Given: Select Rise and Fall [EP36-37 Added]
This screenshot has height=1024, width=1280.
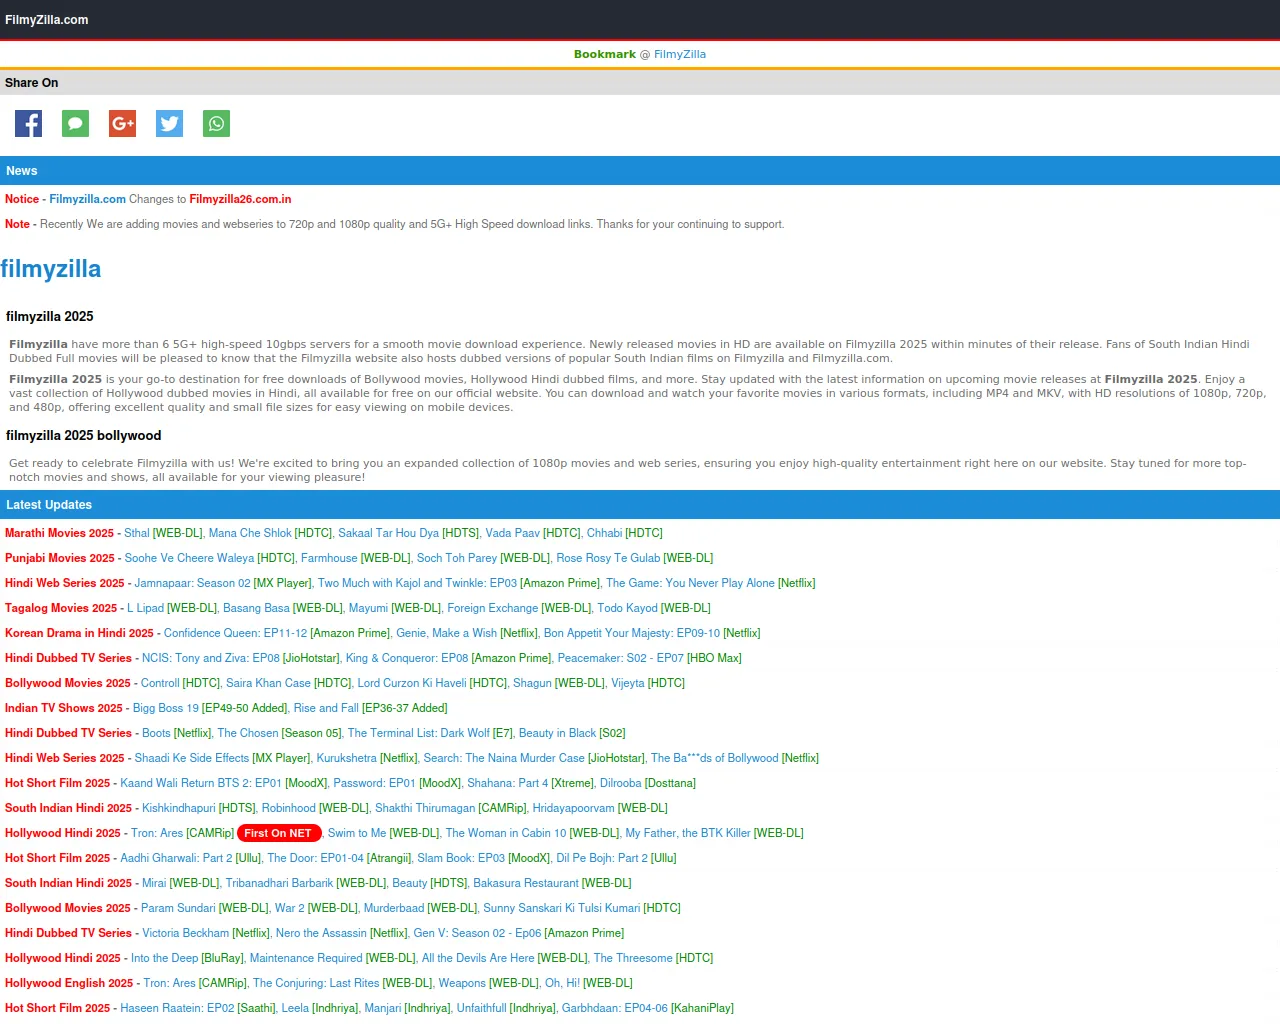Looking at the screenshot, I should [370, 708].
